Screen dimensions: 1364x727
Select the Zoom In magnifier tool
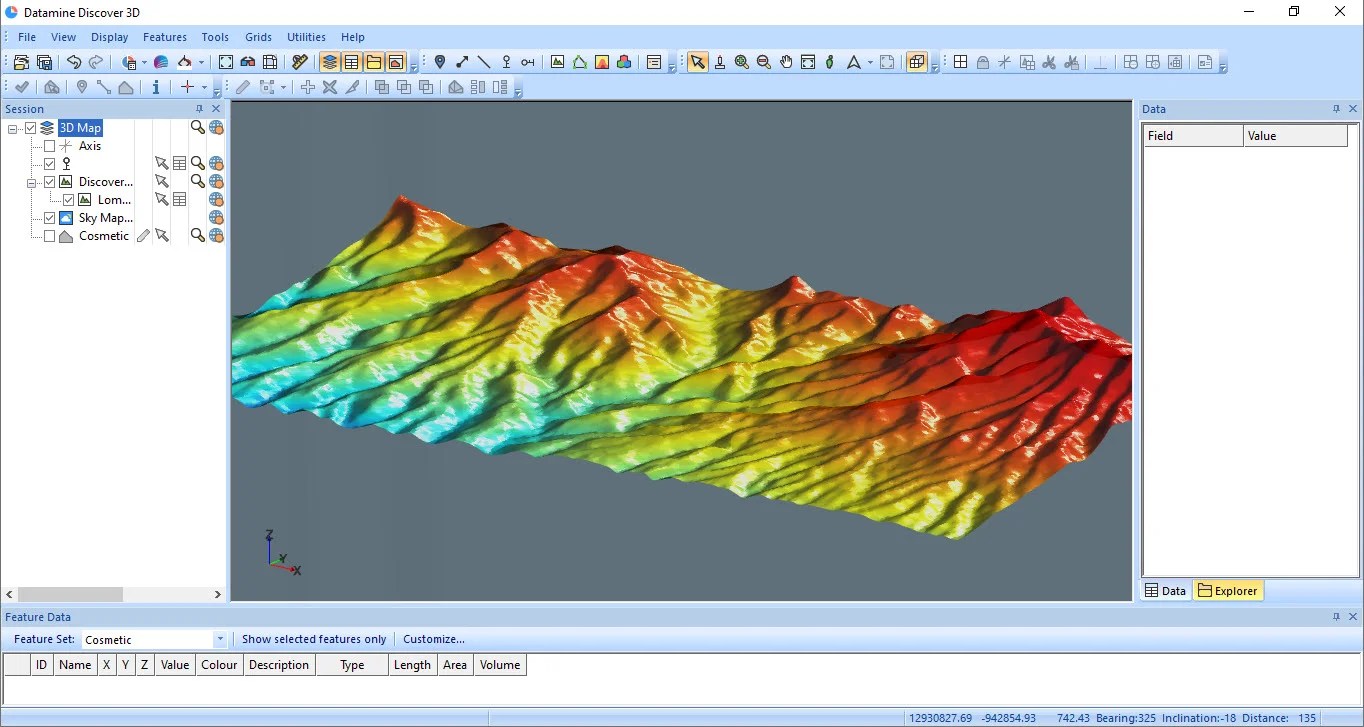(x=741, y=62)
